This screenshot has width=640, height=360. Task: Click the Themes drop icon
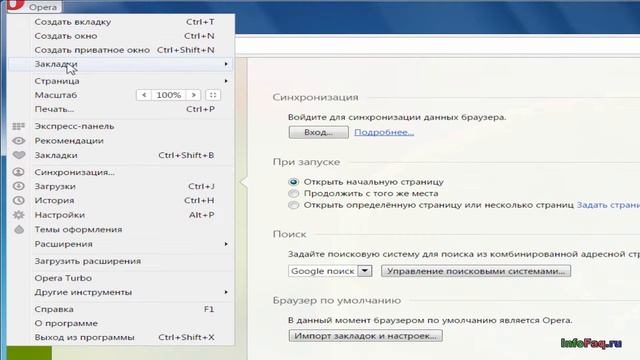coord(19,229)
